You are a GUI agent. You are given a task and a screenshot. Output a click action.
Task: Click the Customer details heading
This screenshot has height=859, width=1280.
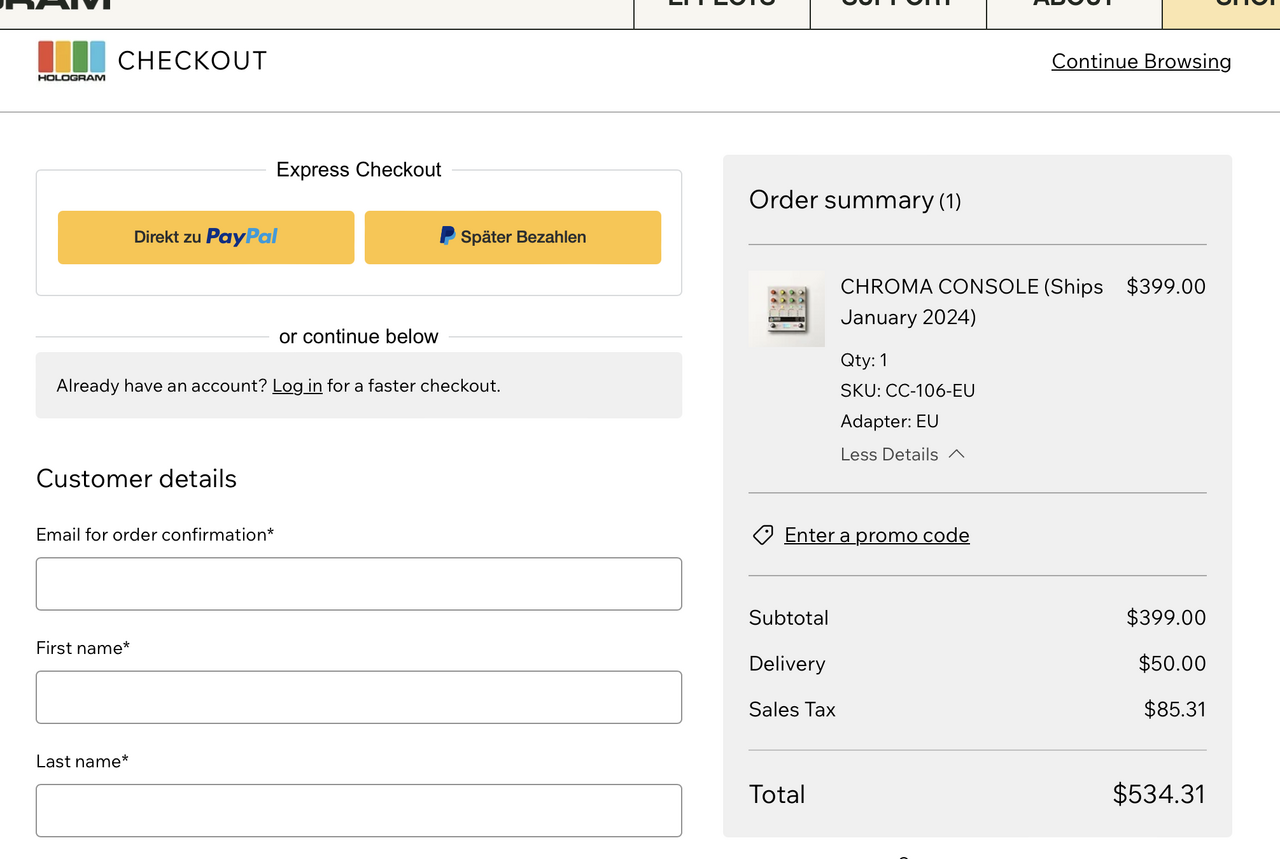click(x=136, y=479)
